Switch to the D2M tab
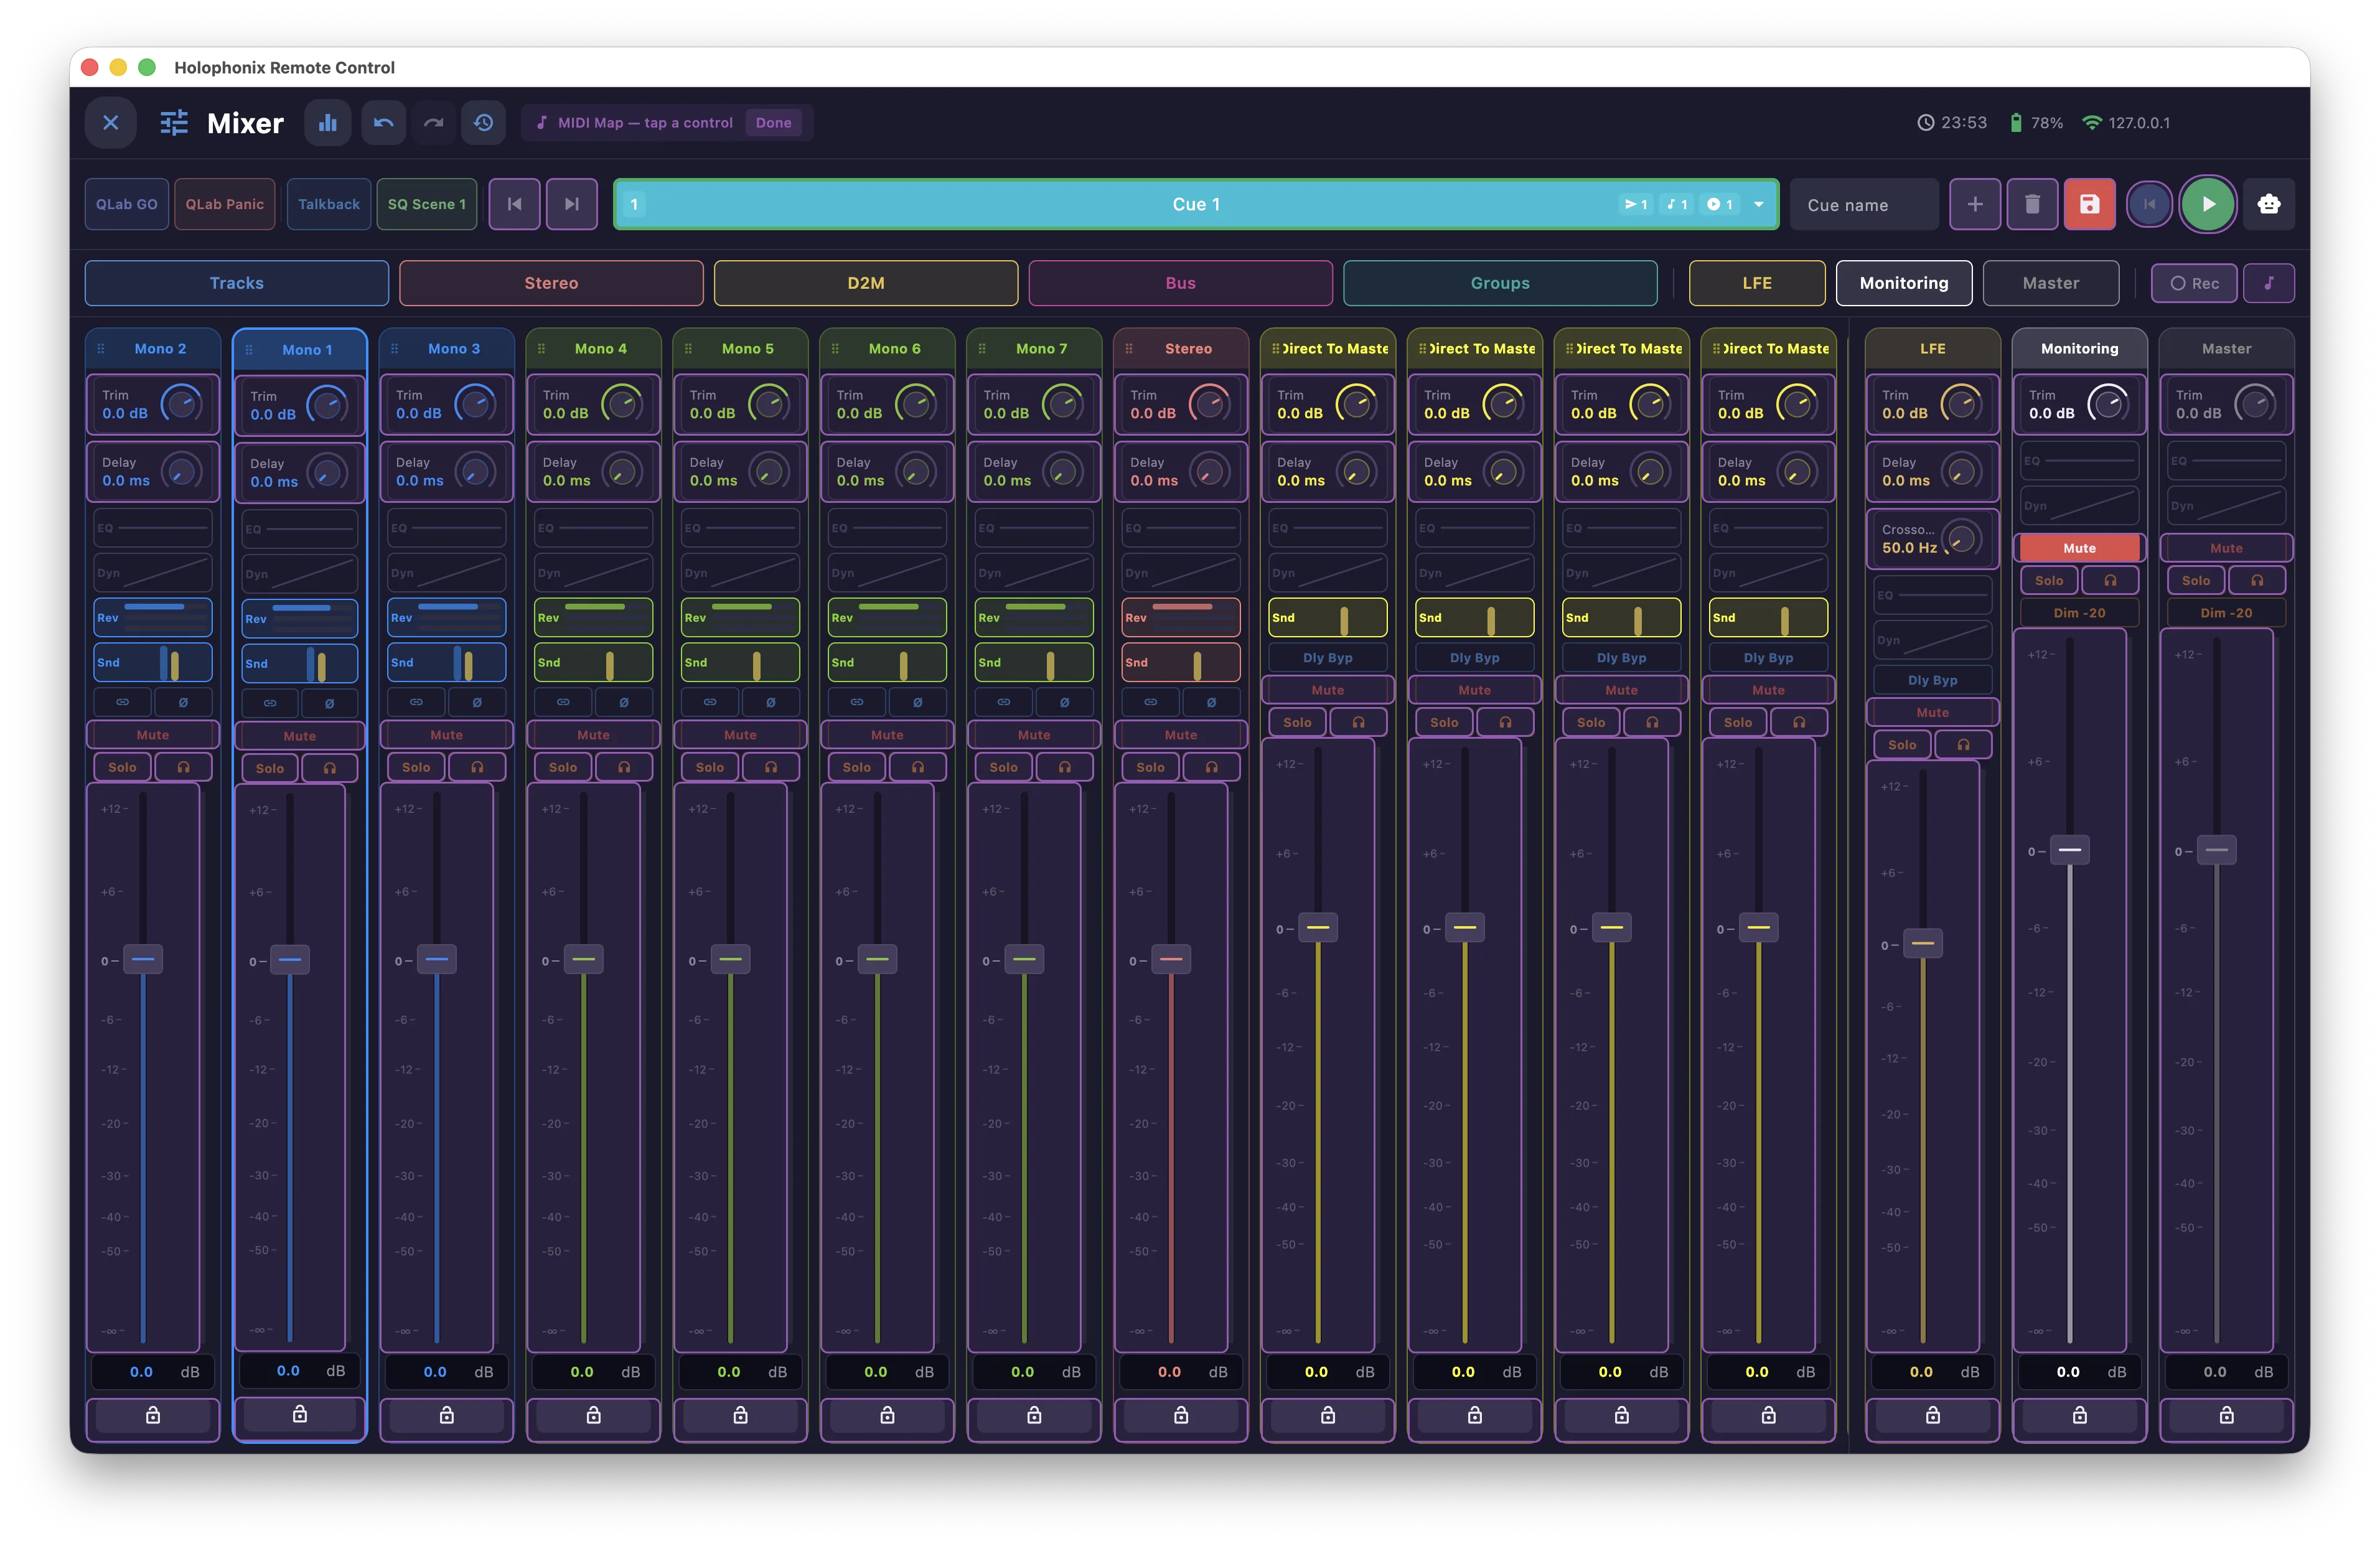 [x=866, y=283]
